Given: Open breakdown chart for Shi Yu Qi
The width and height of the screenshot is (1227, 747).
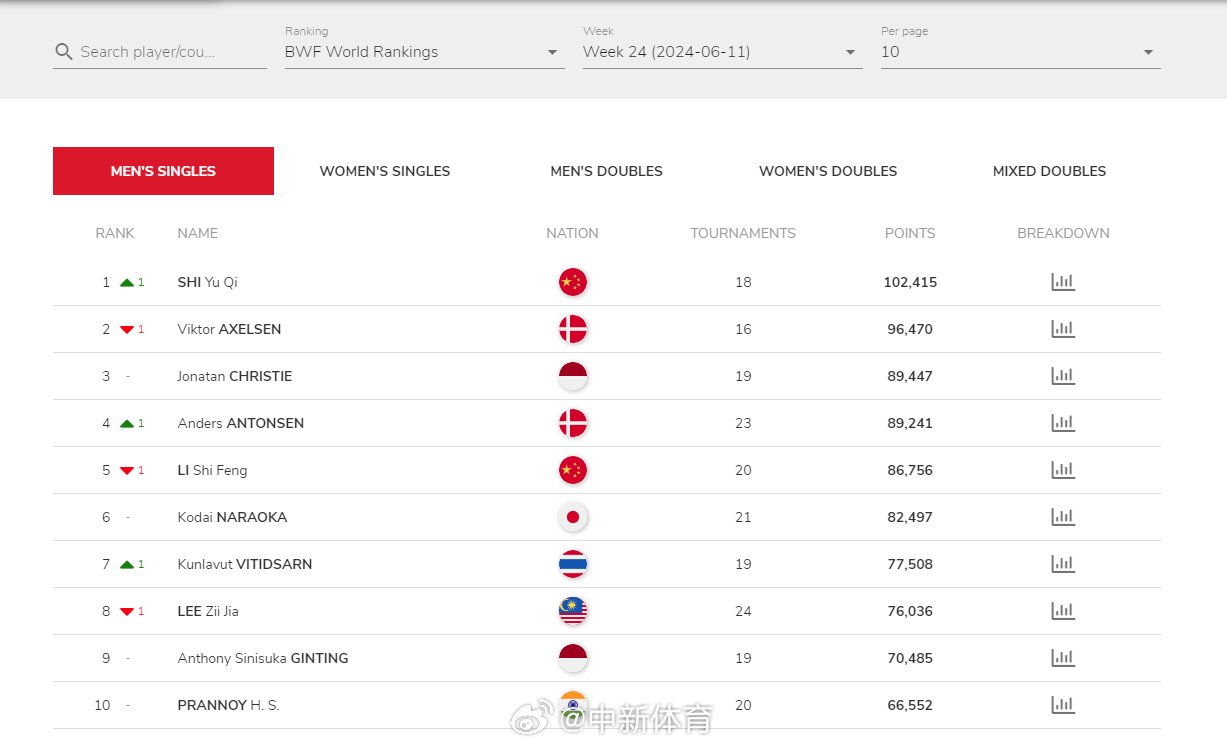Looking at the screenshot, I should pyautogui.click(x=1063, y=282).
